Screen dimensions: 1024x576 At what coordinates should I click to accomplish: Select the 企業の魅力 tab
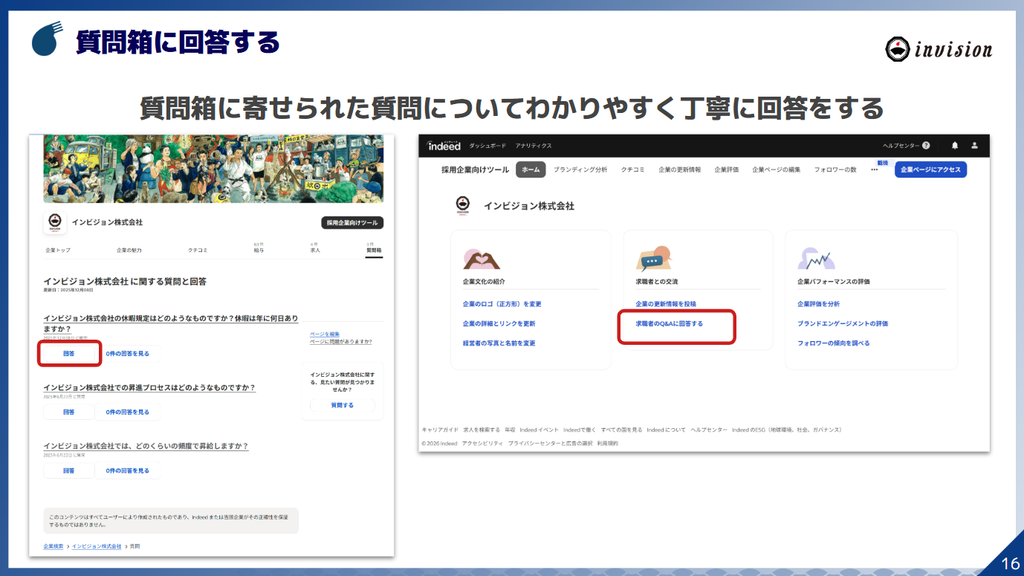point(129,250)
